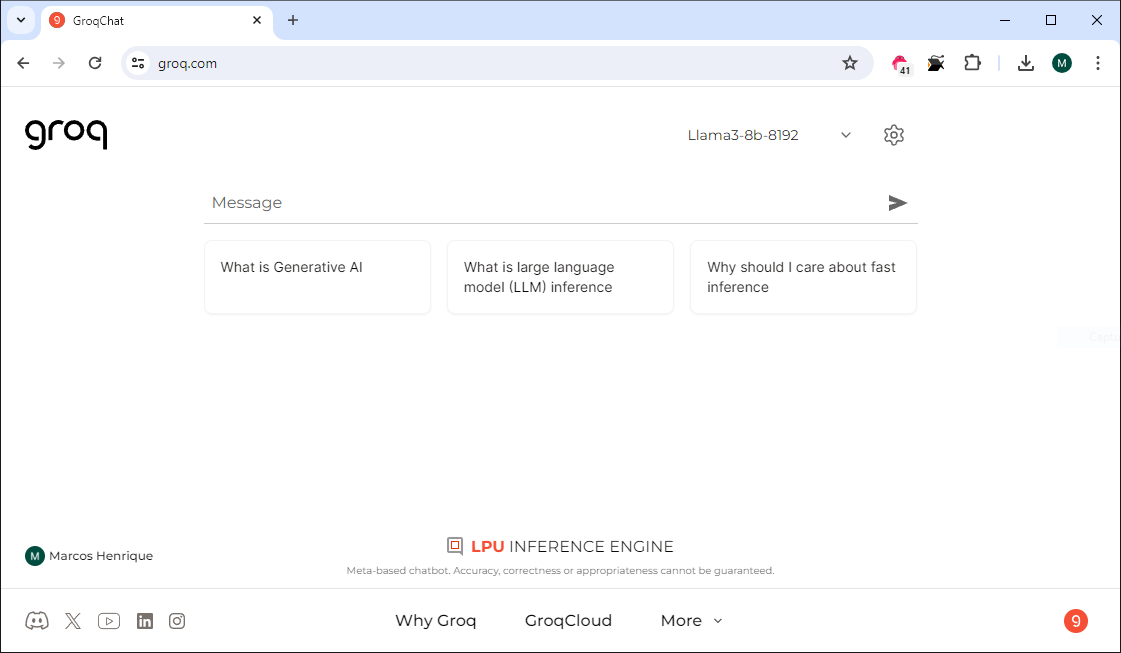1121x653 pixels.
Task: Expand the More footer menu
Action: 691,621
